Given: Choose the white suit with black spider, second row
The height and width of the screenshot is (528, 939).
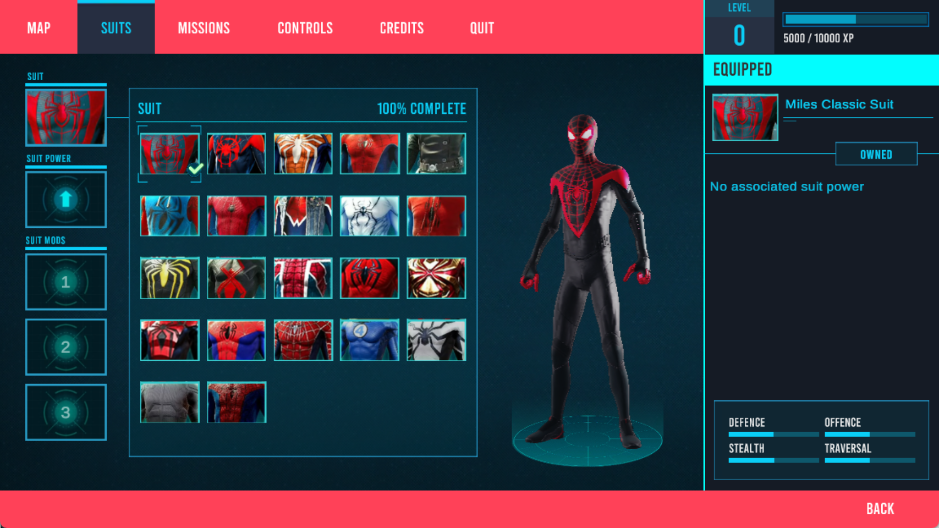Looking at the screenshot, I should click(369, 216).
